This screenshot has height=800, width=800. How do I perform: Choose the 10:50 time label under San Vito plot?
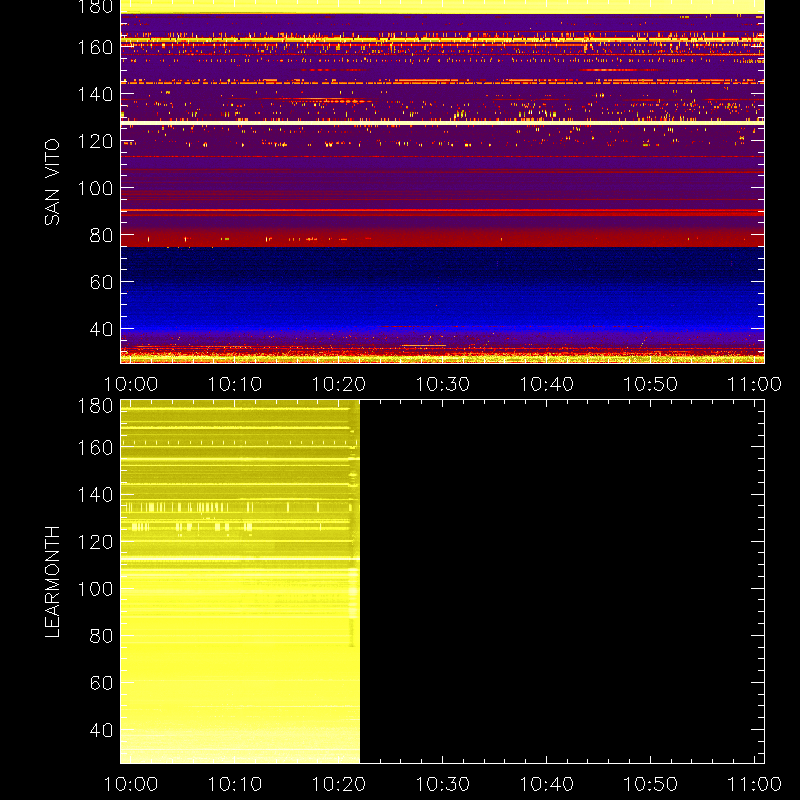pos(651,384)
